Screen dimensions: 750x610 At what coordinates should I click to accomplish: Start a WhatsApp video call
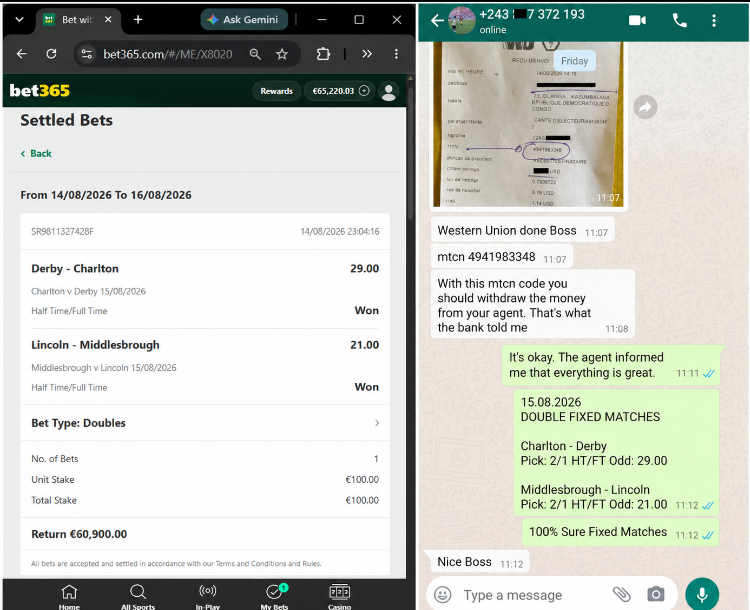click(x=638, y=20)
